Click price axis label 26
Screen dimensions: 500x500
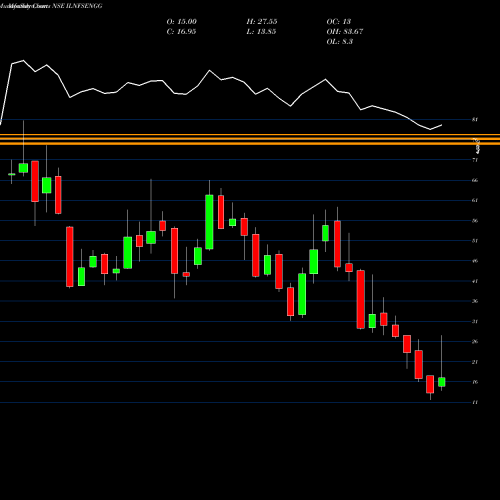[475, 342]
